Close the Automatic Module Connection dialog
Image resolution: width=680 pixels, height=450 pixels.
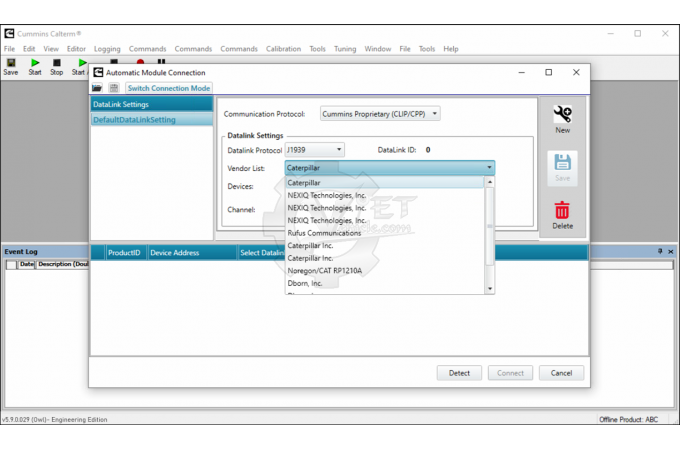tap(576, 72)
